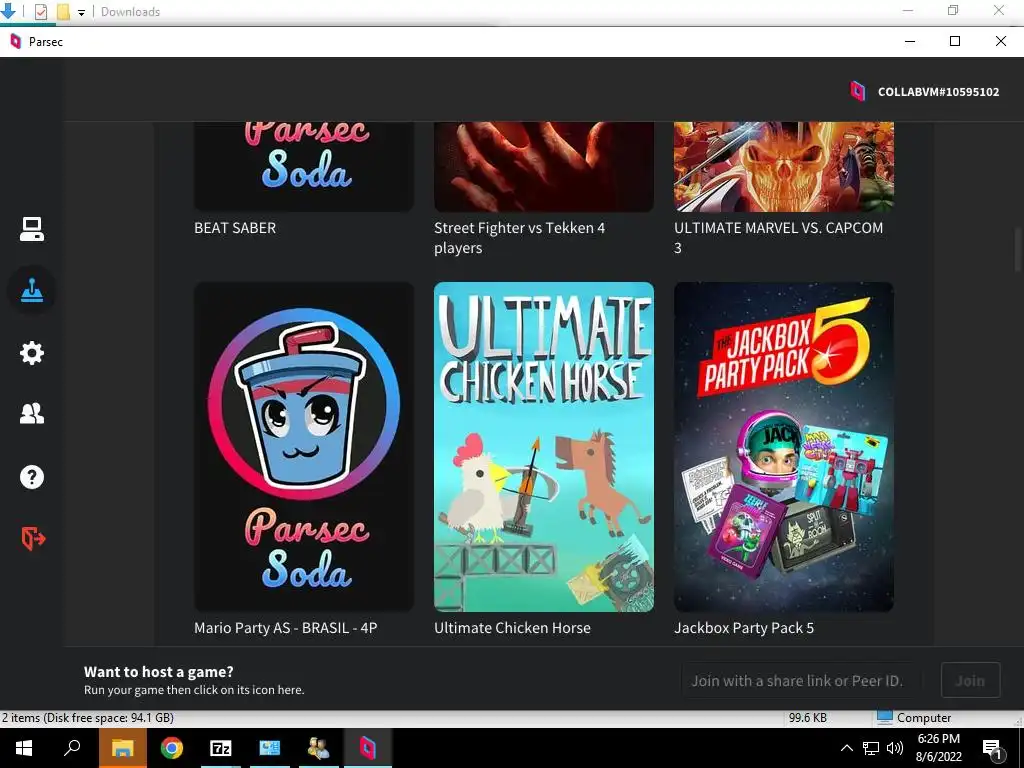Click the COLLABVM#10595102 account name

938,92
